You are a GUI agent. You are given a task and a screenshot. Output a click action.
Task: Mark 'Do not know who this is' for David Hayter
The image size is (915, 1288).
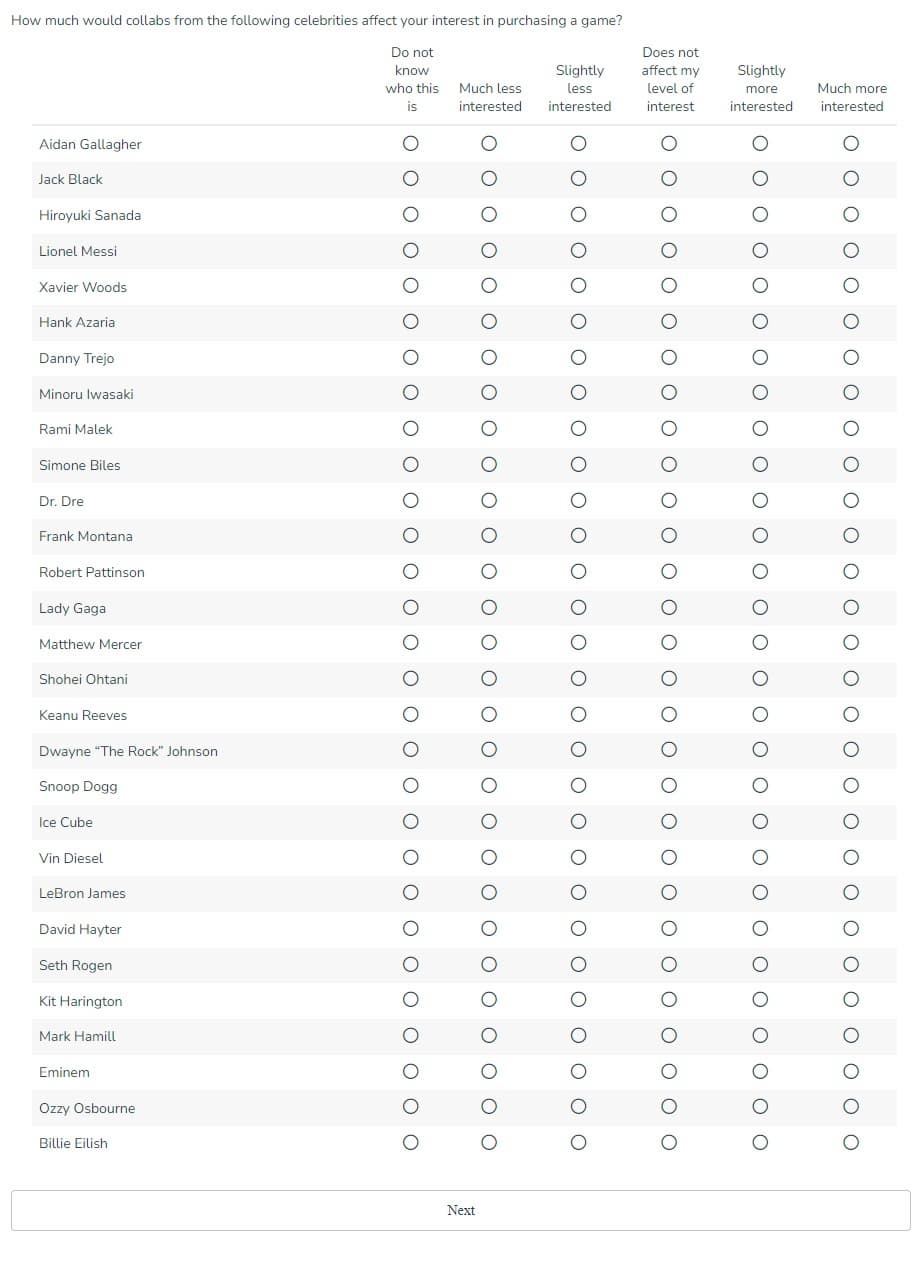(410, 929)
